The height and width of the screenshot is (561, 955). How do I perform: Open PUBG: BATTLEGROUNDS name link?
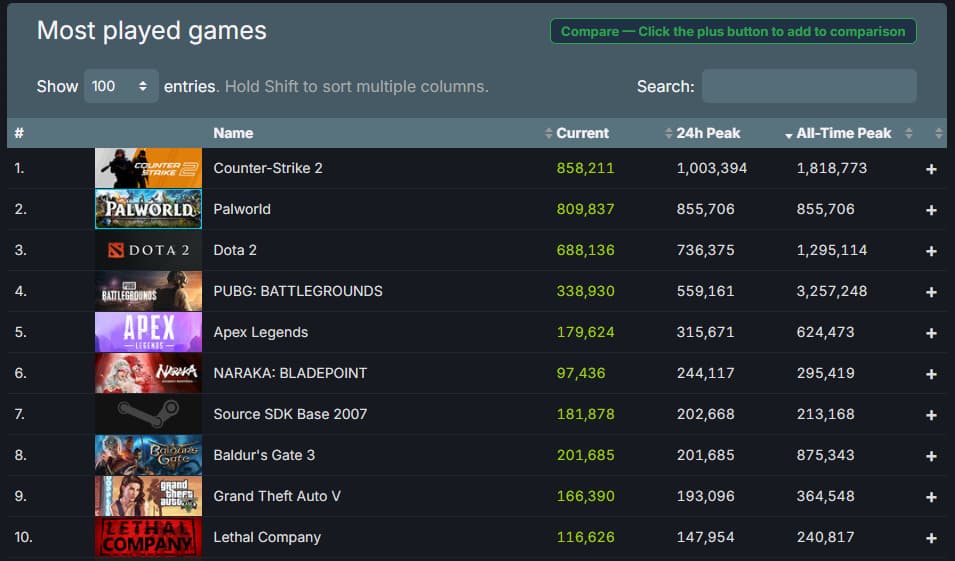pos(298,291)
